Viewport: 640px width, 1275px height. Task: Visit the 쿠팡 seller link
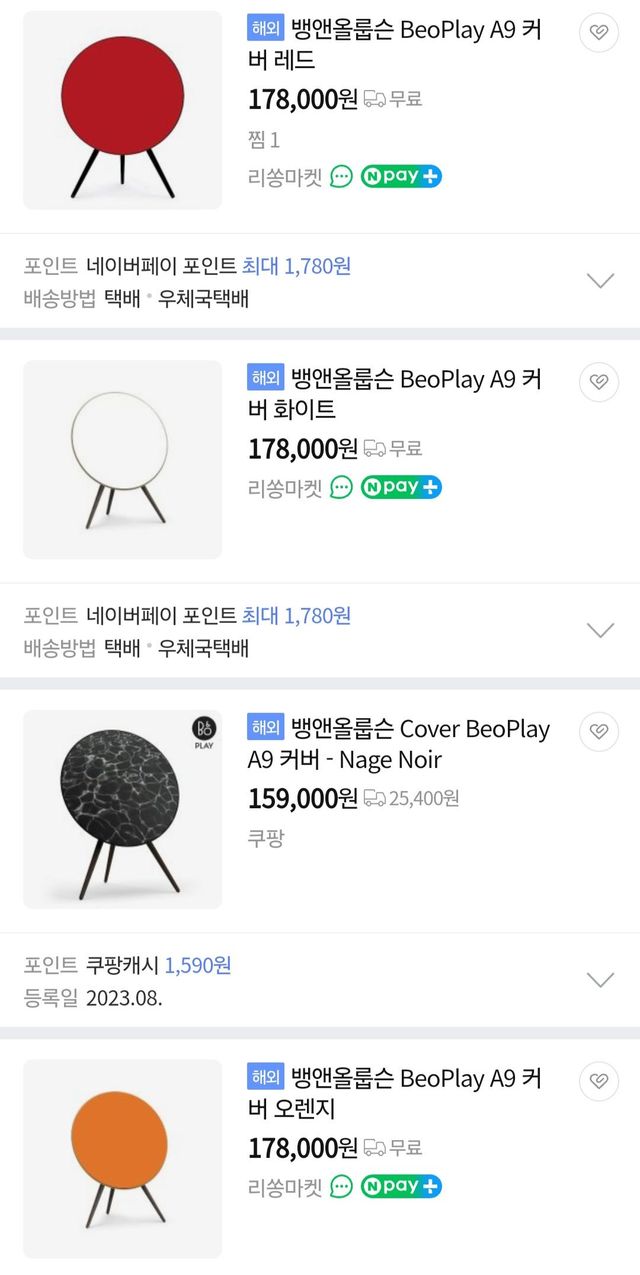[x=266, y=838]
